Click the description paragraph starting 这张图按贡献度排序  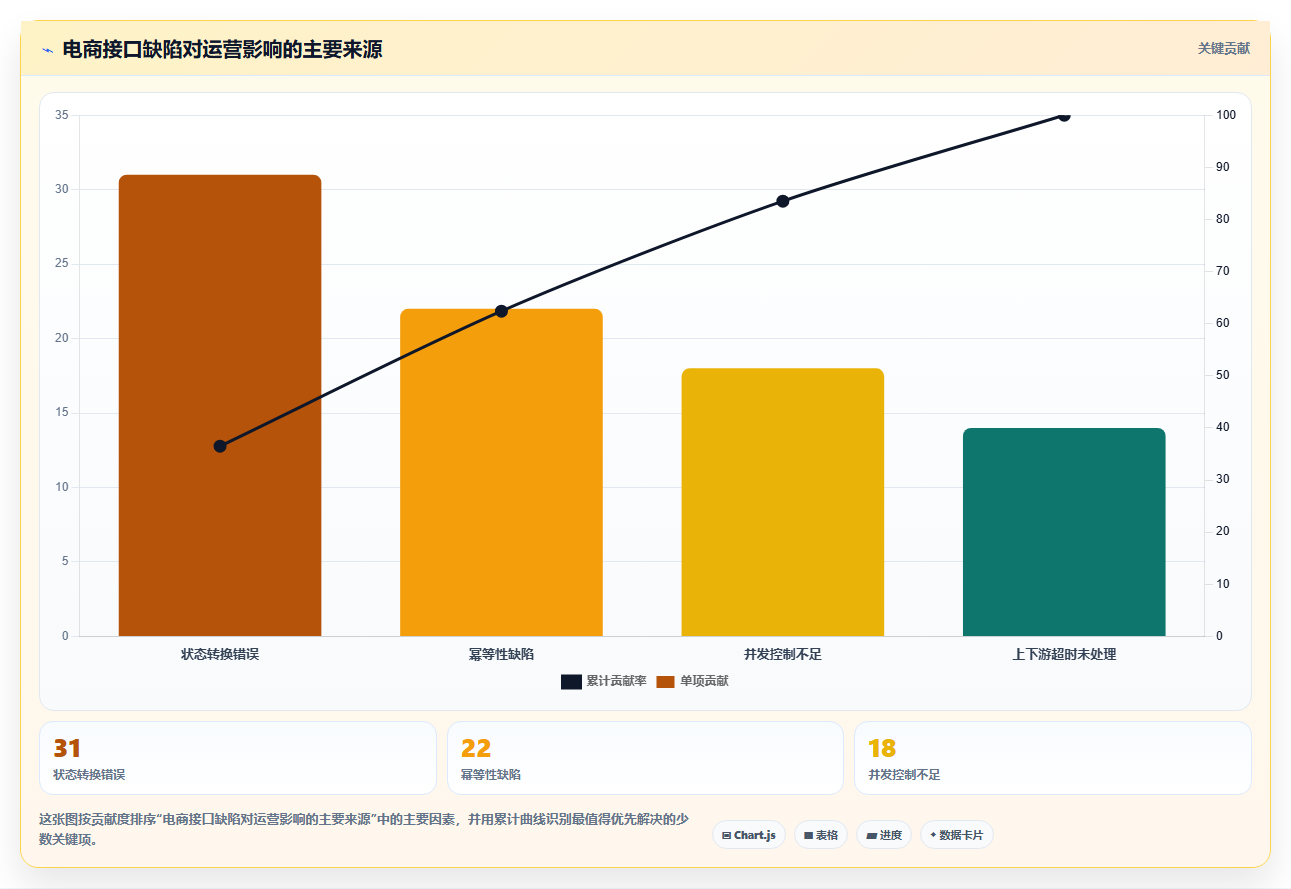pyautogui.click(x=364, y=829)
